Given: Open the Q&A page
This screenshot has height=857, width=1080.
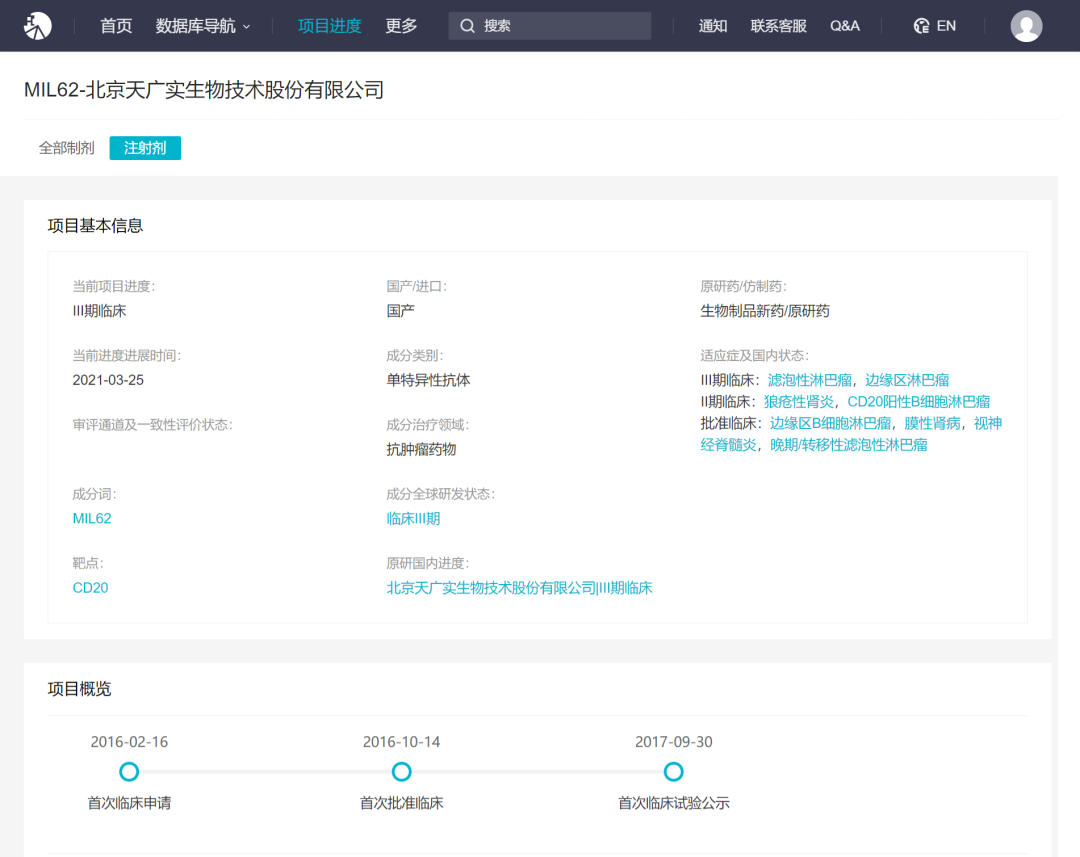Looking at the screenshot, I should pyautogui.click(x=844, y=26).
